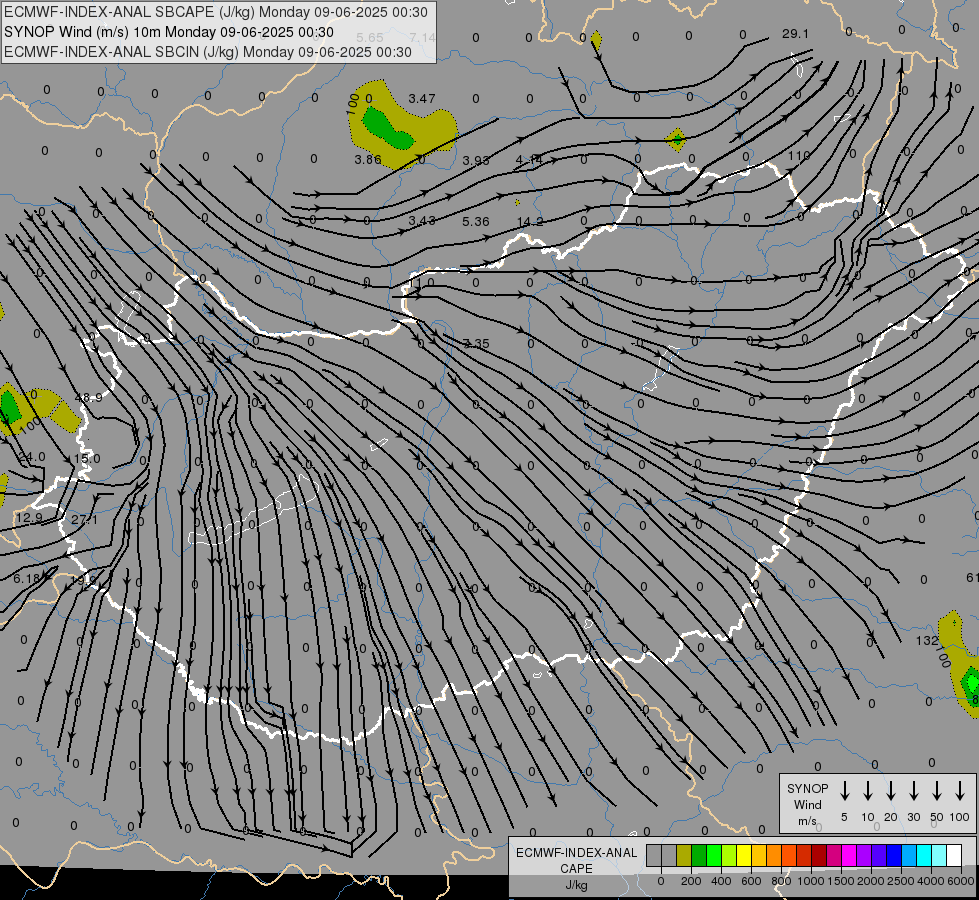This screenshot has width=979, height=900.
Task: Click the dark green swatch right of 200
Action: click(x=699, y=855)
